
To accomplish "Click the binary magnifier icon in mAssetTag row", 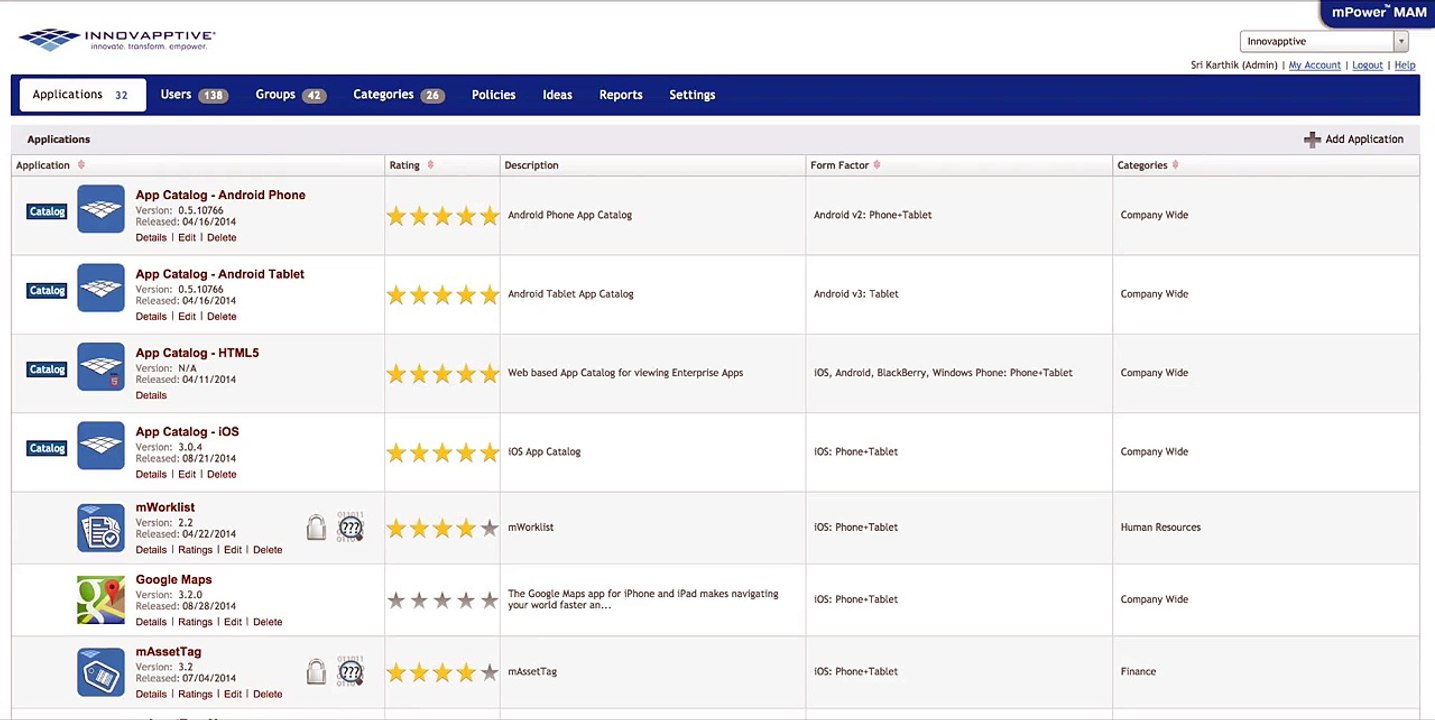I will (x=350, y=671).
